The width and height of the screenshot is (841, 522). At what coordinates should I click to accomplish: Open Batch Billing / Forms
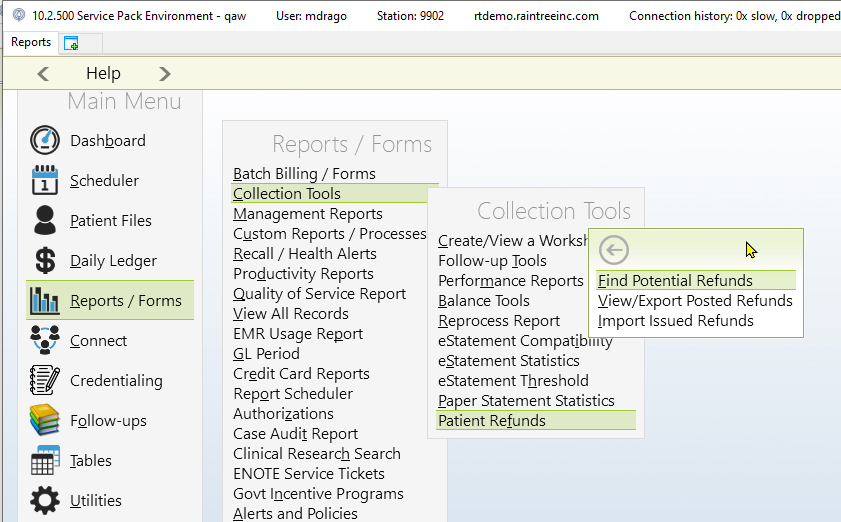tap(304, 174)
